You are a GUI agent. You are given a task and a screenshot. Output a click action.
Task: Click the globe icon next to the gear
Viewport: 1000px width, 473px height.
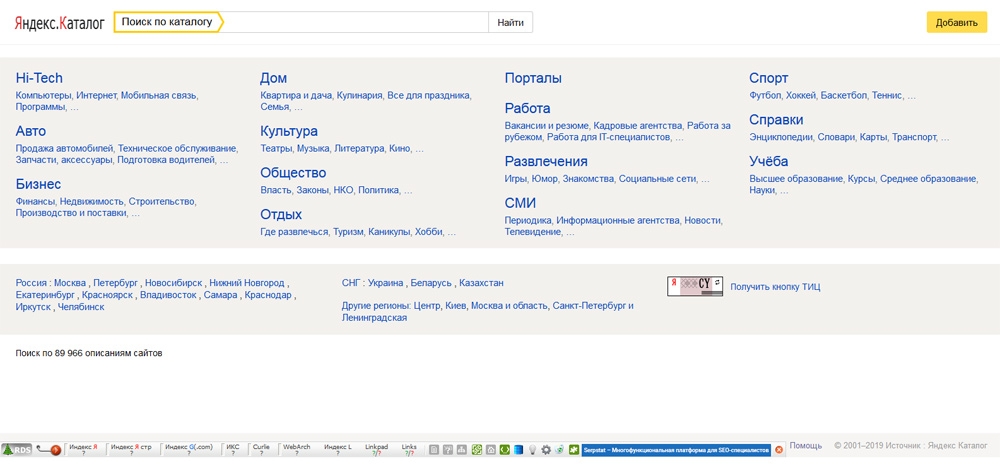[559, 449]
